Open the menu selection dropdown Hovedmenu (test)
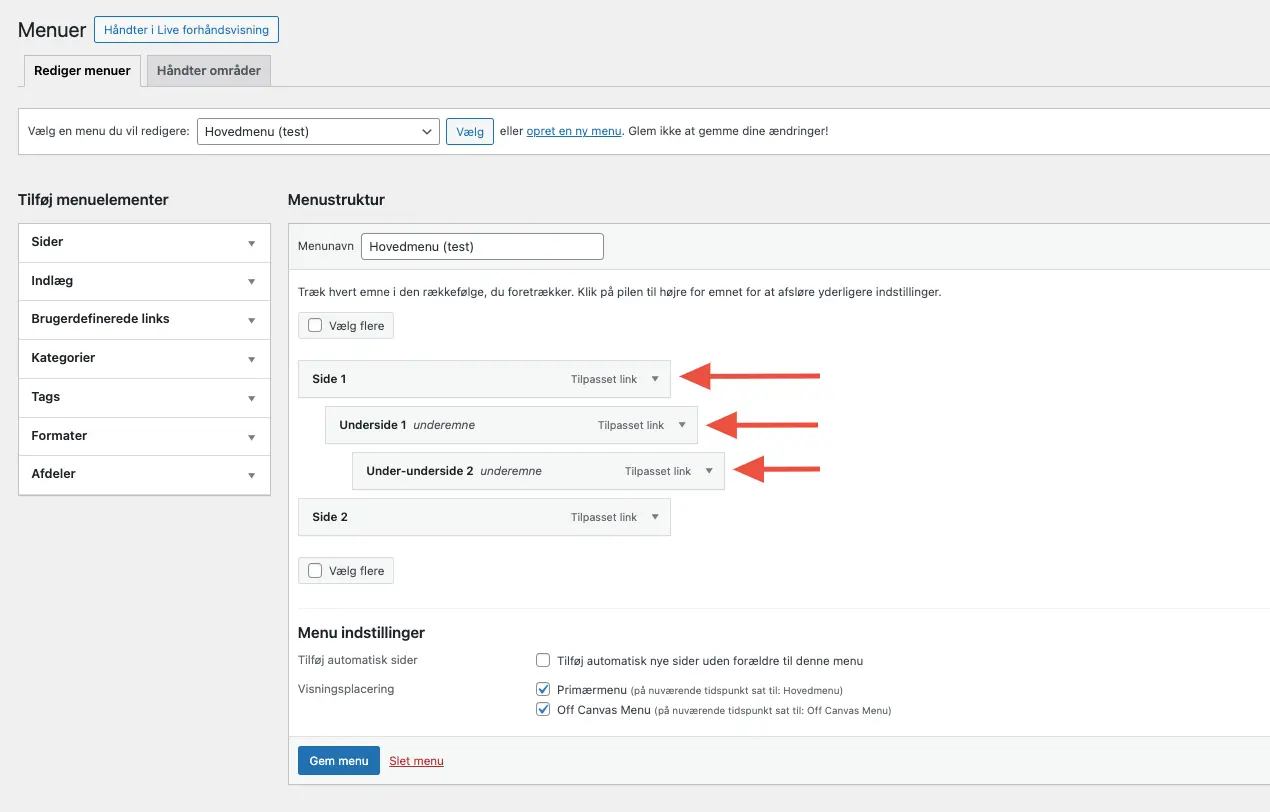1270x812 pixels. point(318,131)
